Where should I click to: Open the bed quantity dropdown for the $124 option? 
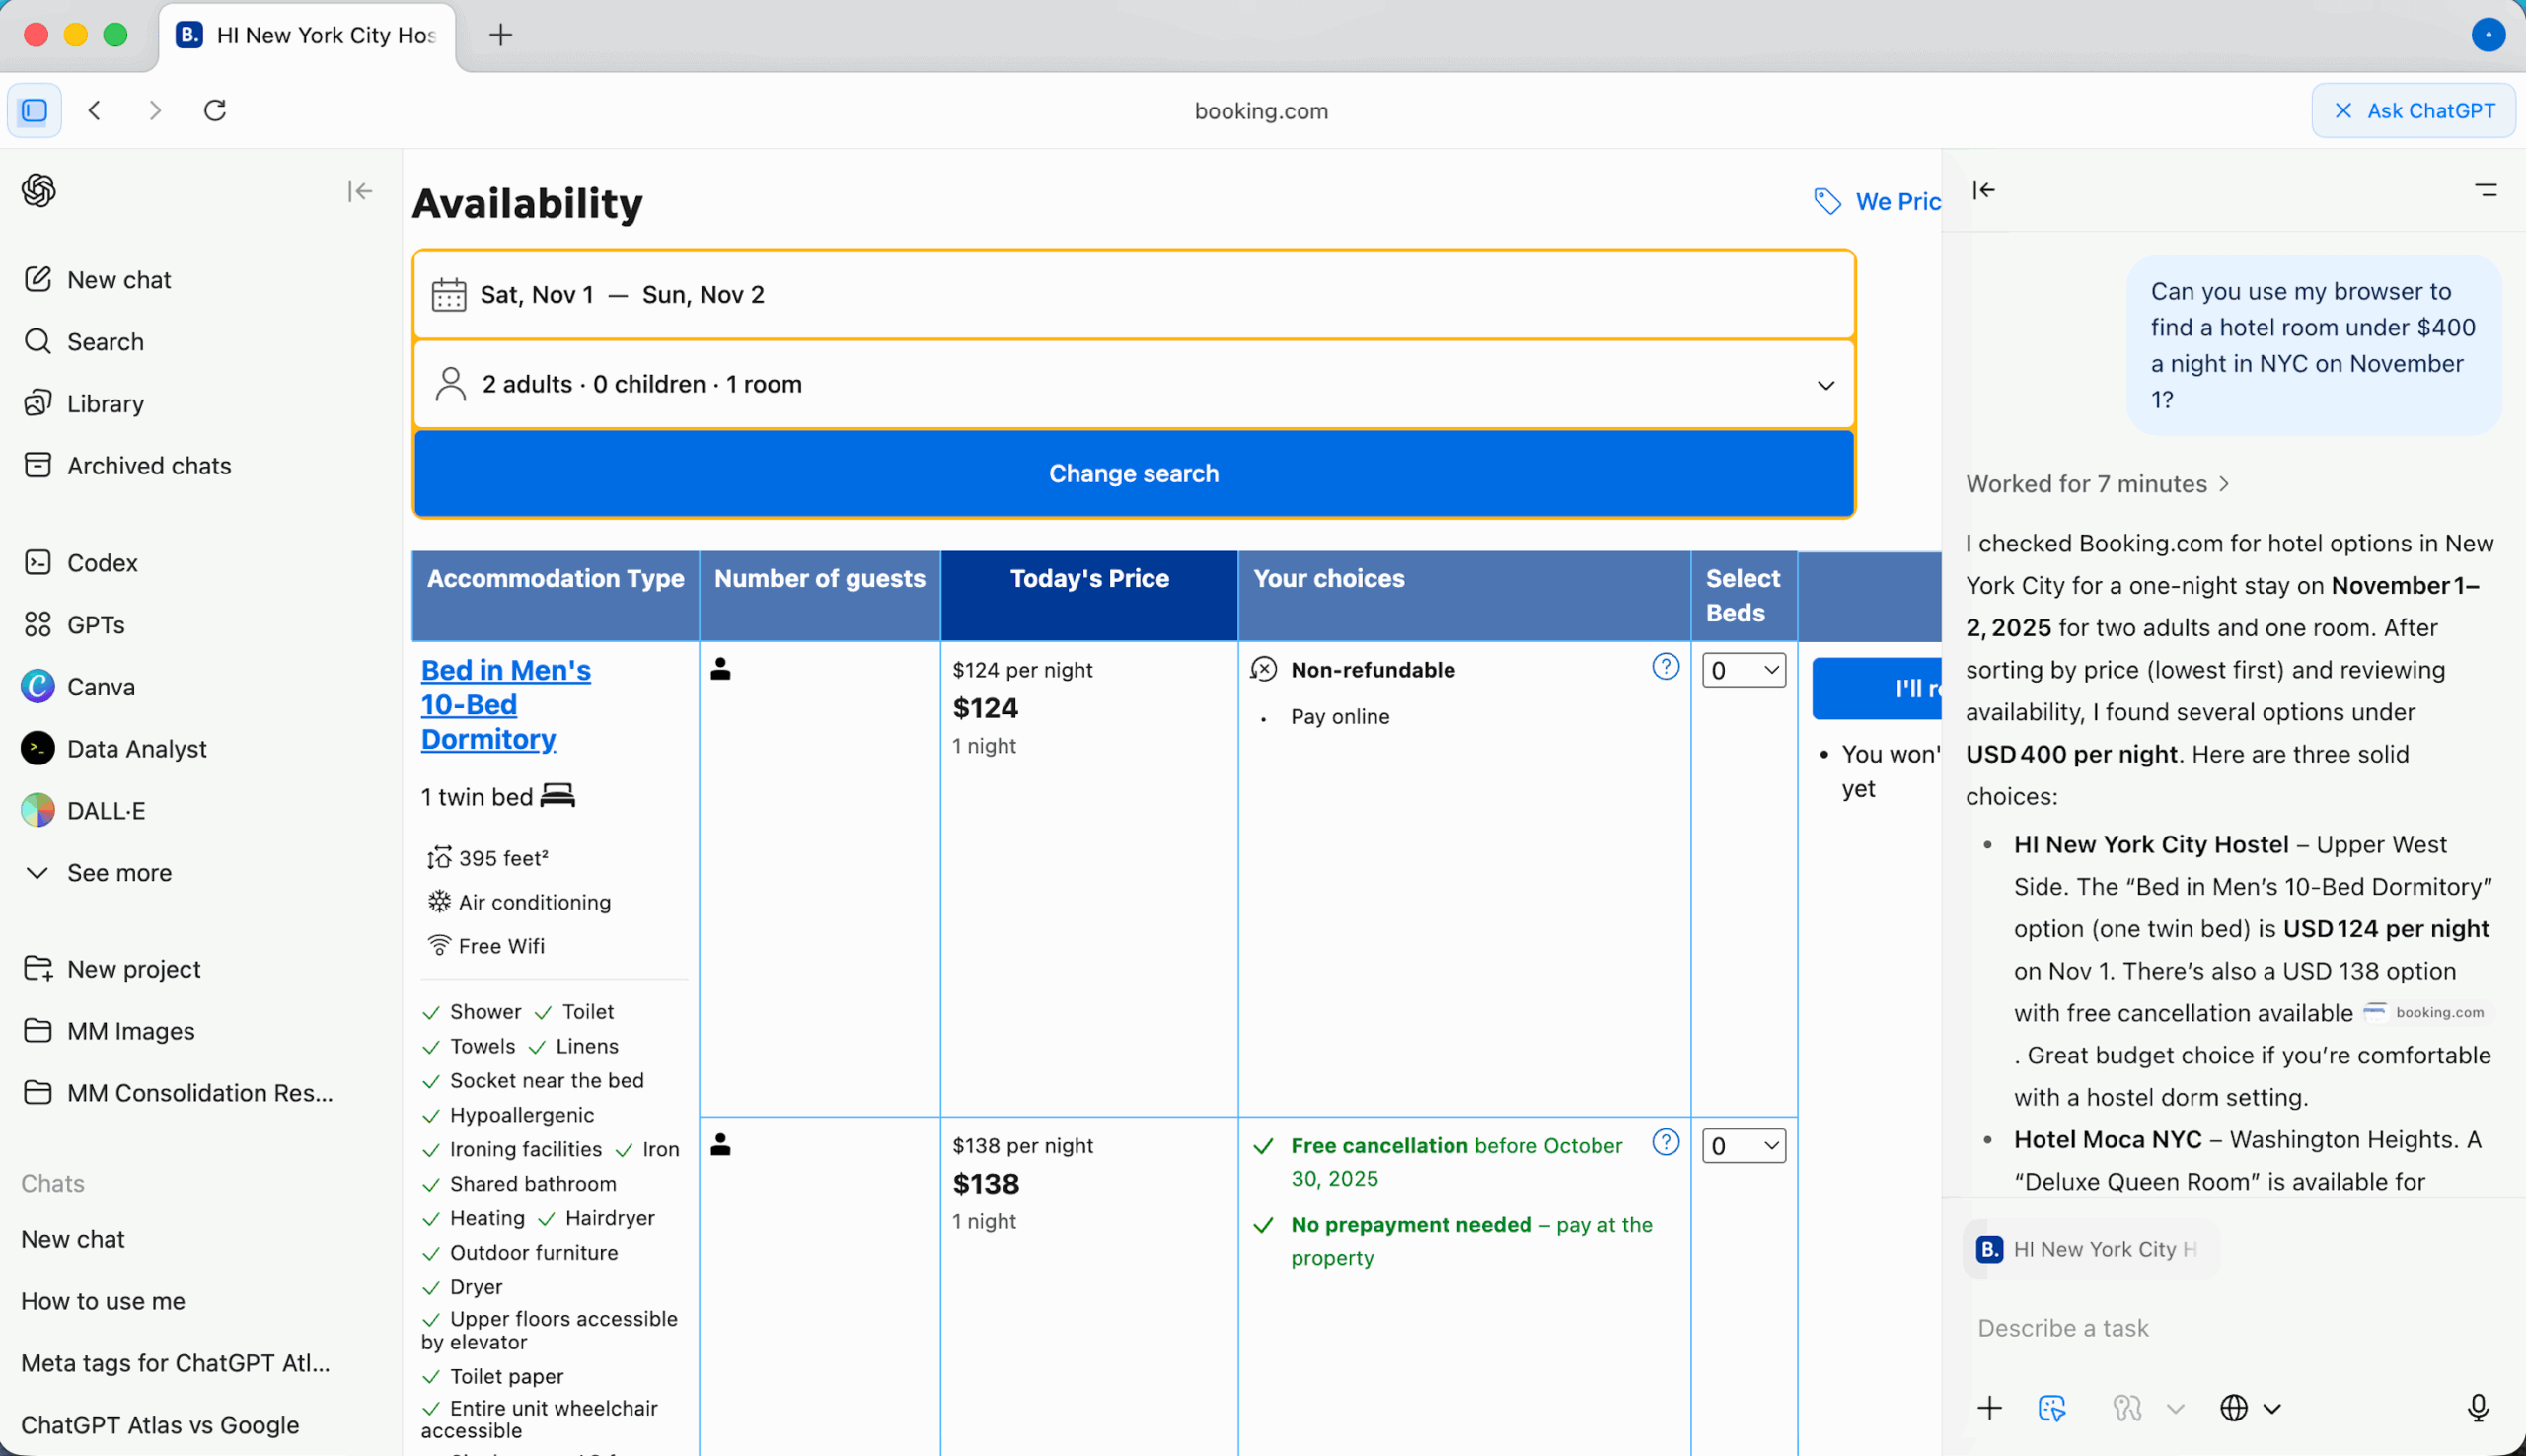click(x=1743, y=670)
